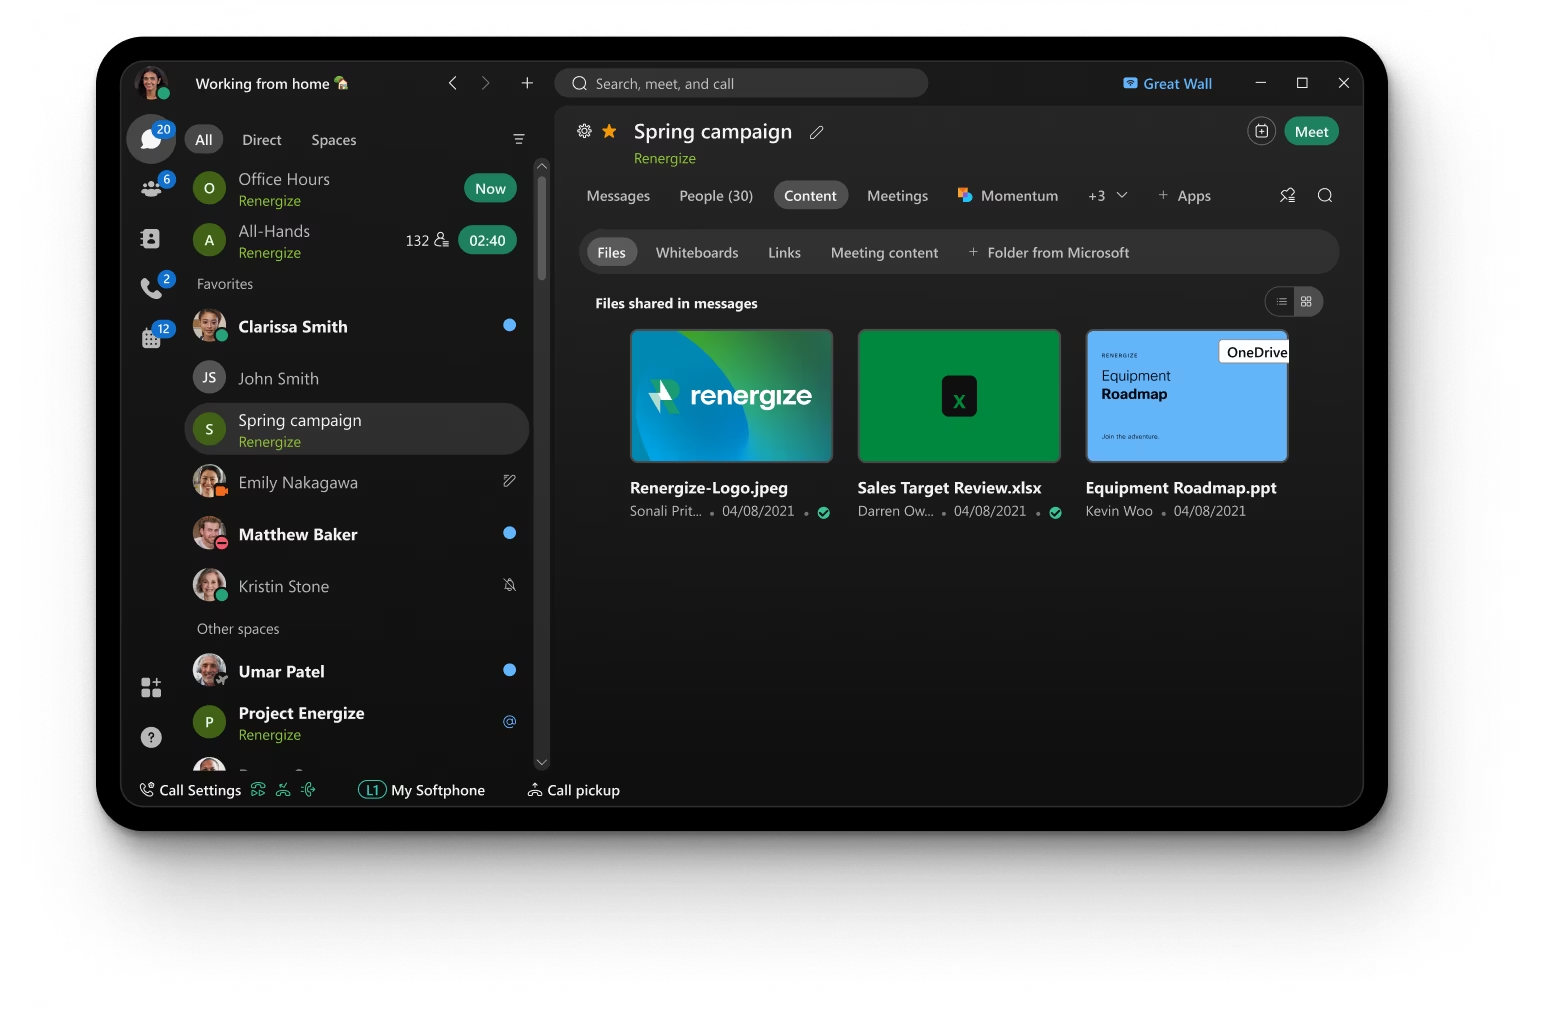1549x1021 pixels.
Task: Open the John Smith conversation
Action: [357, 378]
